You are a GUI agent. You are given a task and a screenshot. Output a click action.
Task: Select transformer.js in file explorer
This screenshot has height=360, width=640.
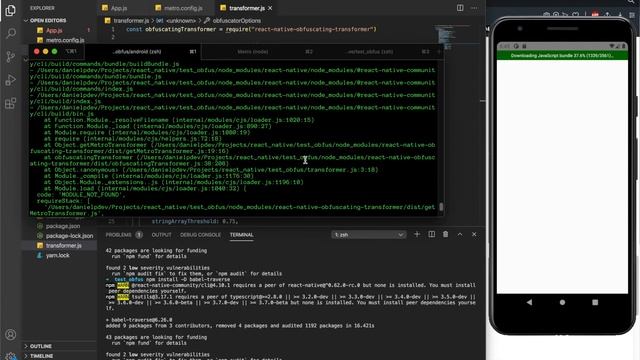63,245
